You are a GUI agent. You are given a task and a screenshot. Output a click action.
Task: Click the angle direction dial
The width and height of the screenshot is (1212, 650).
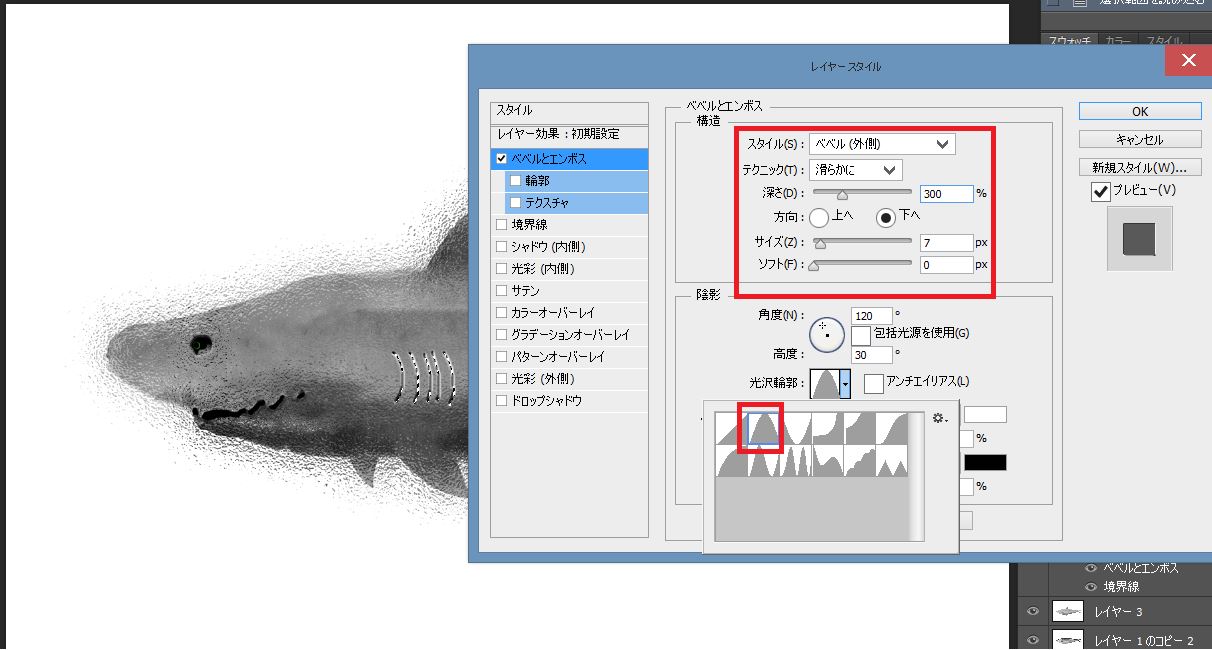[x=827, y=334]
